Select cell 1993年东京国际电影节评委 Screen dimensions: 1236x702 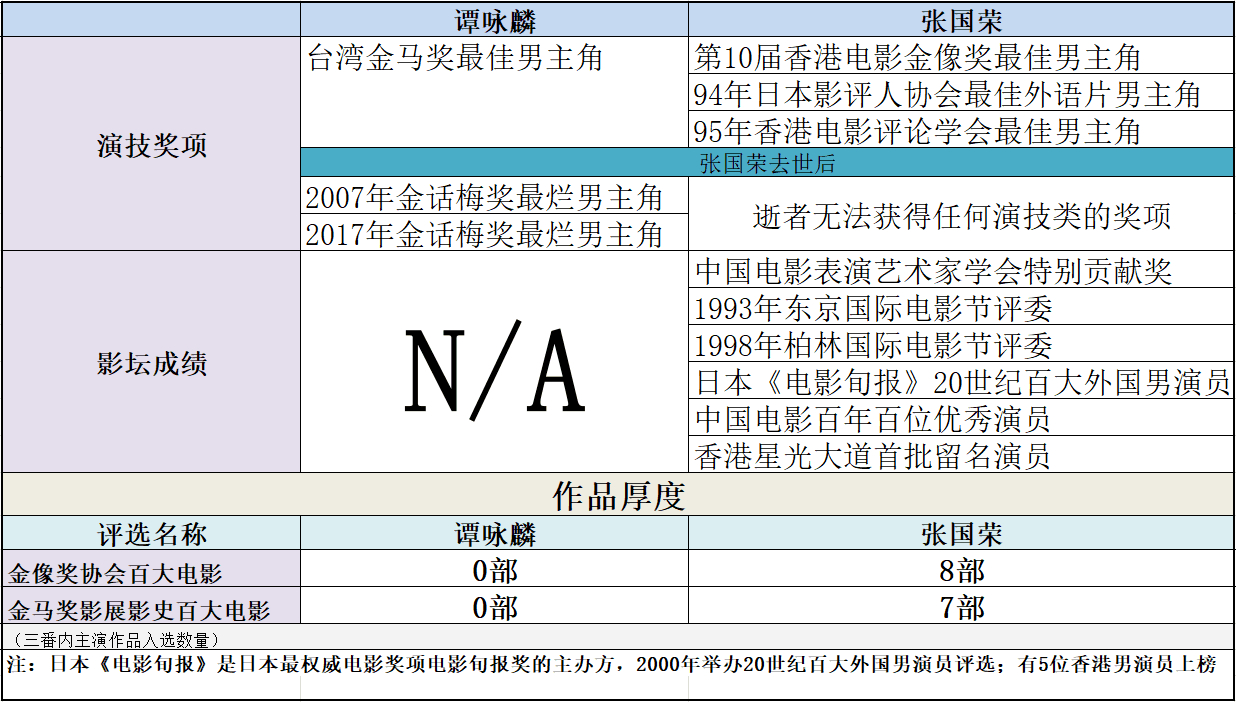point(962,307)
